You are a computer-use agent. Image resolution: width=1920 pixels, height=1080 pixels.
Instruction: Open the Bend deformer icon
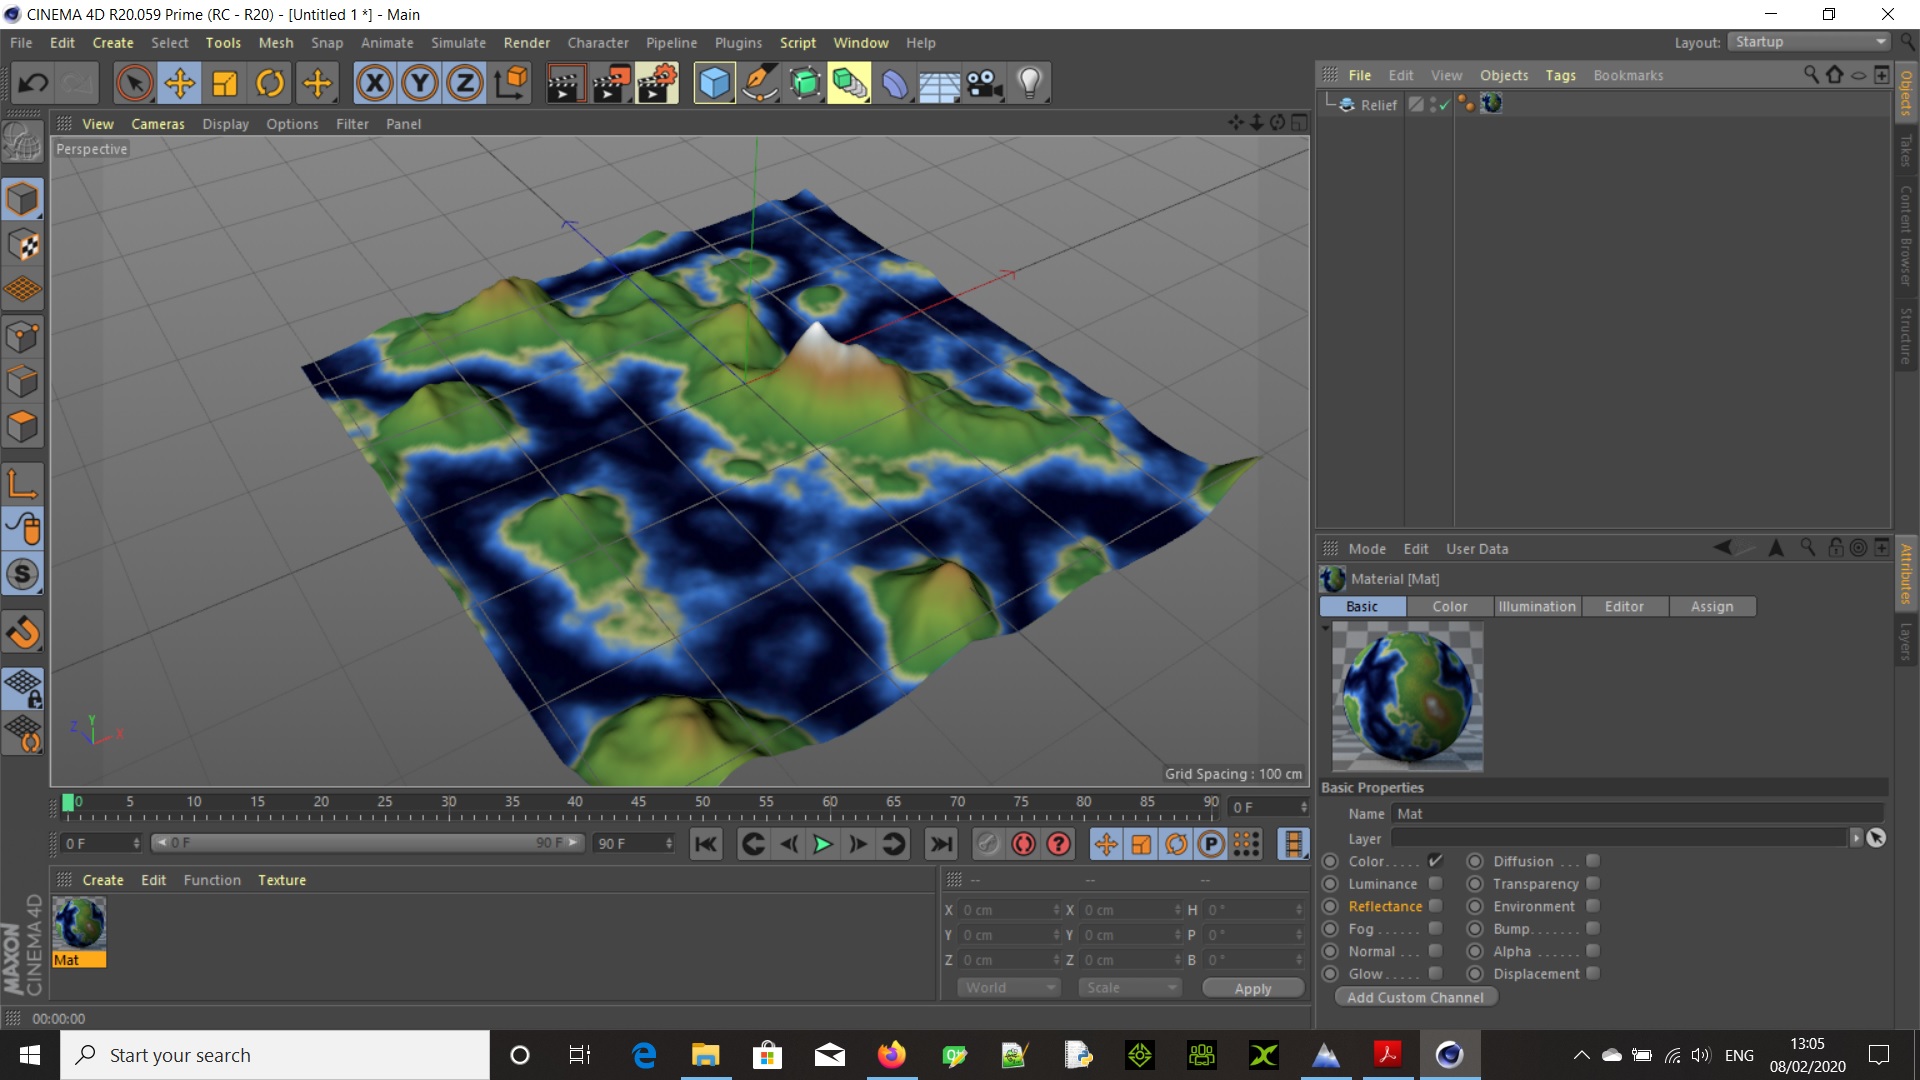click(x=895, y=83)
